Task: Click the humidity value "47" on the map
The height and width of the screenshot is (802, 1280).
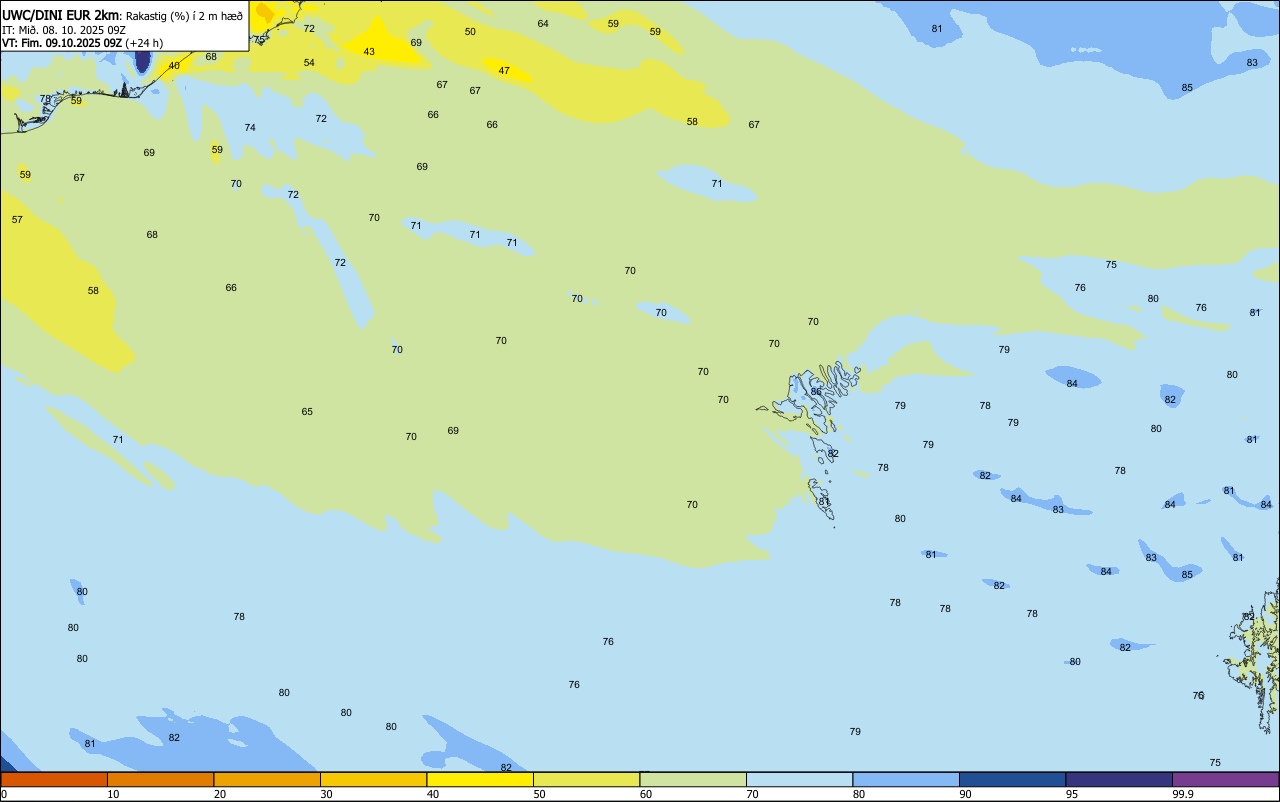Action: pos(504,71)
